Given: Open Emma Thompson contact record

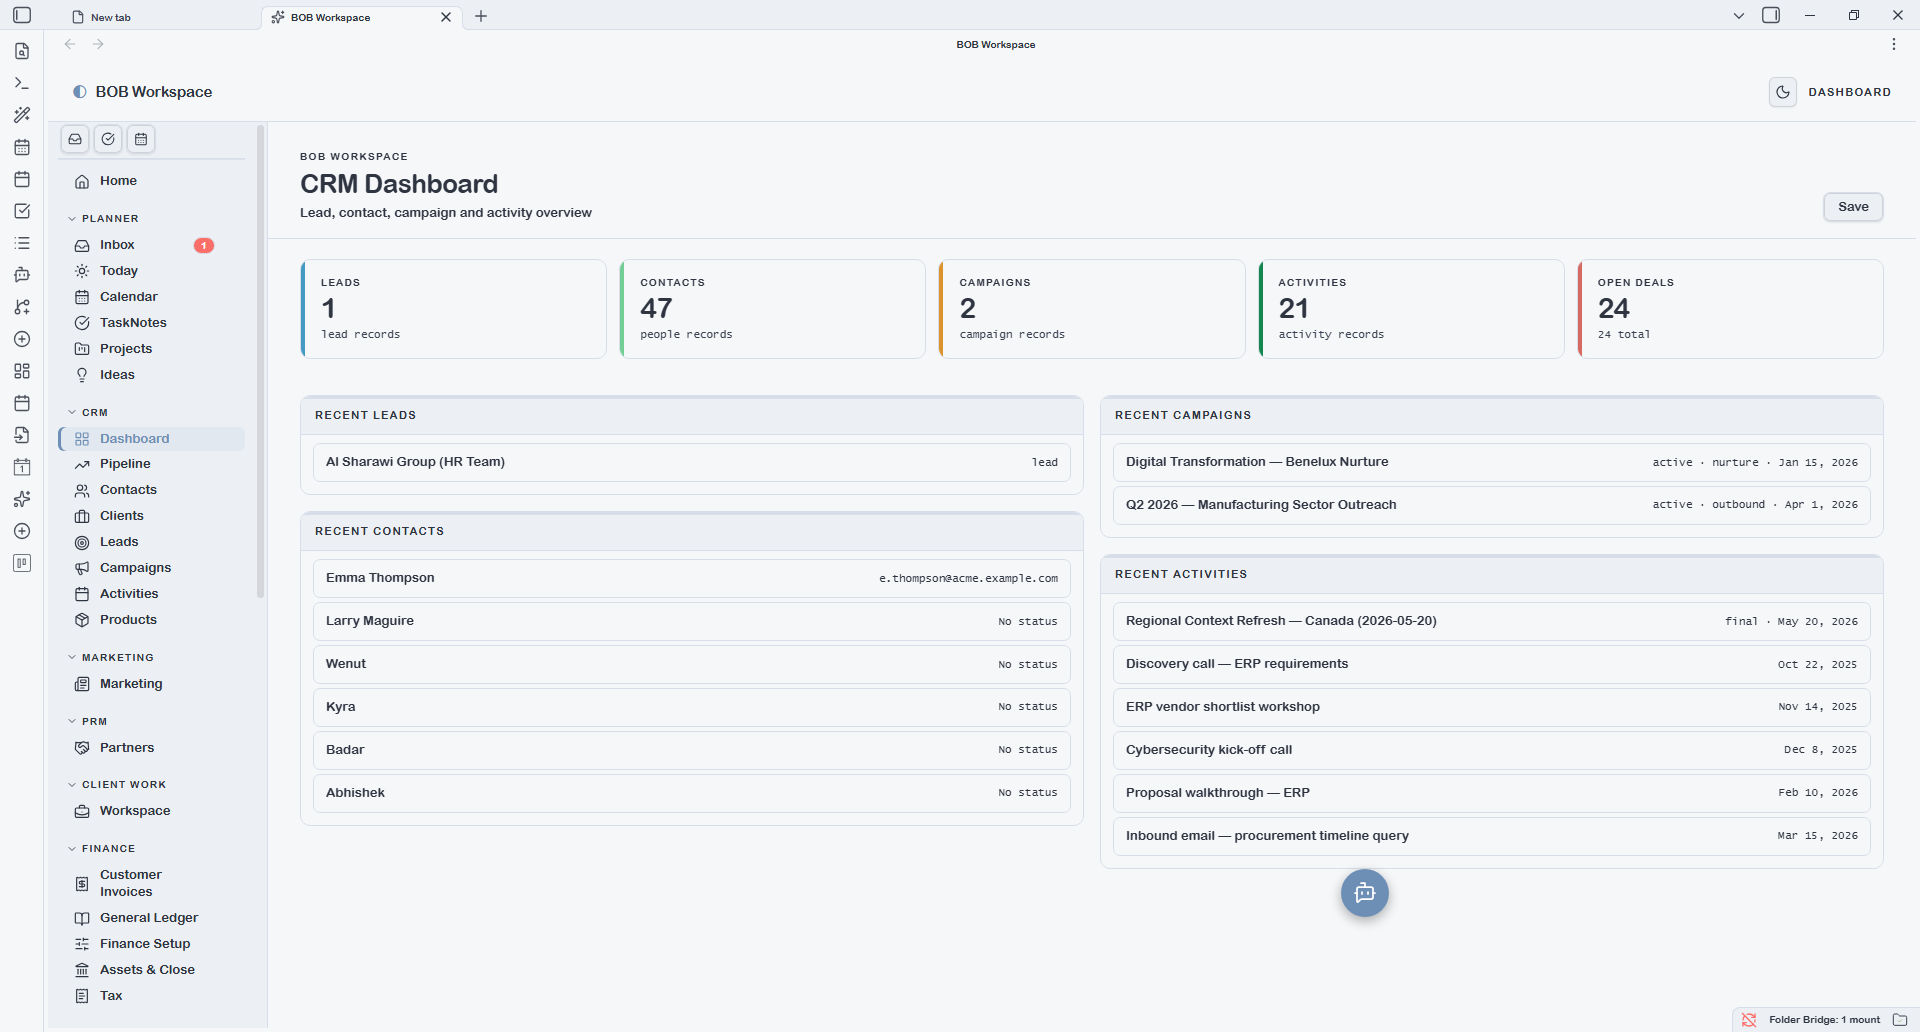Looking at the screenshot, I should click(692, 578).
